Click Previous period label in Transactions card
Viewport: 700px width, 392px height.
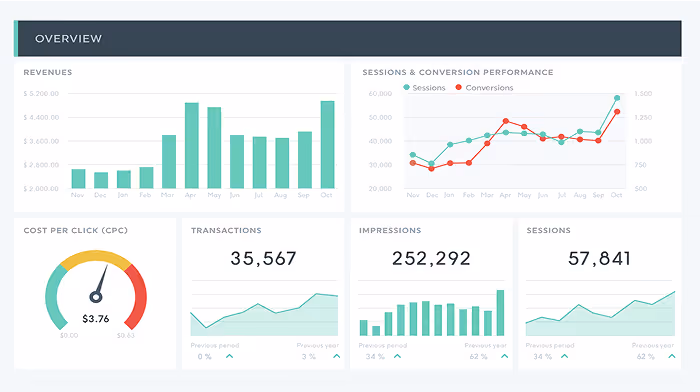pos(215,346)
